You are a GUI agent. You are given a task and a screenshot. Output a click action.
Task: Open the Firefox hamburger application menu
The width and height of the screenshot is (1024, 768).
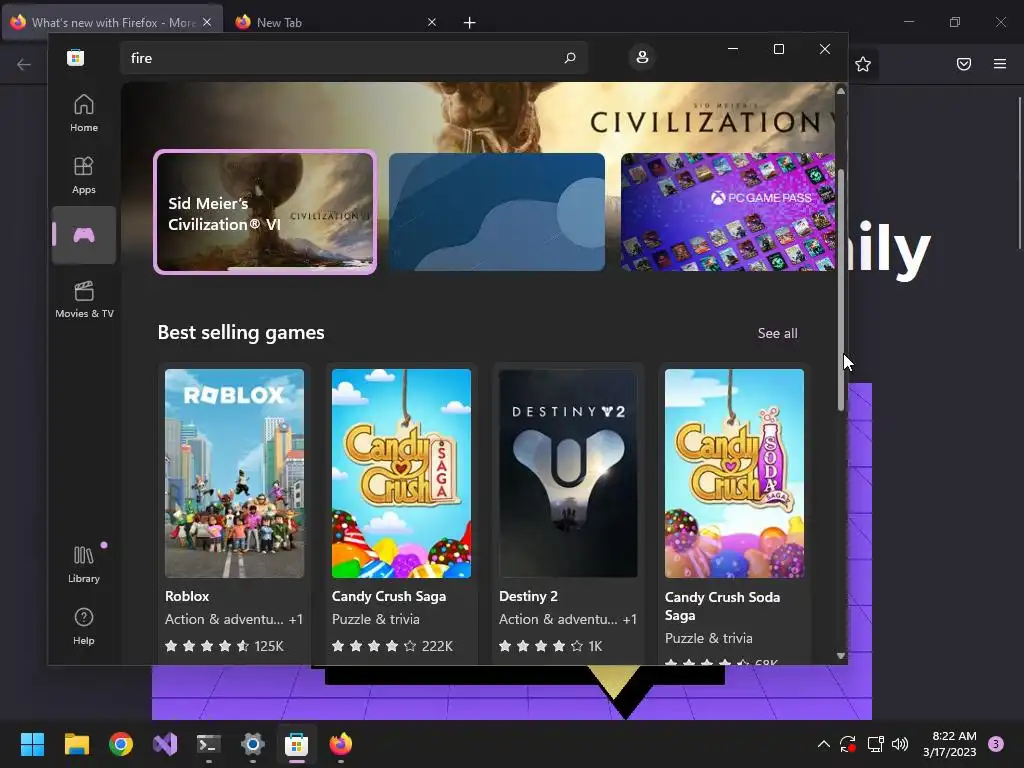coord(1000,64)
